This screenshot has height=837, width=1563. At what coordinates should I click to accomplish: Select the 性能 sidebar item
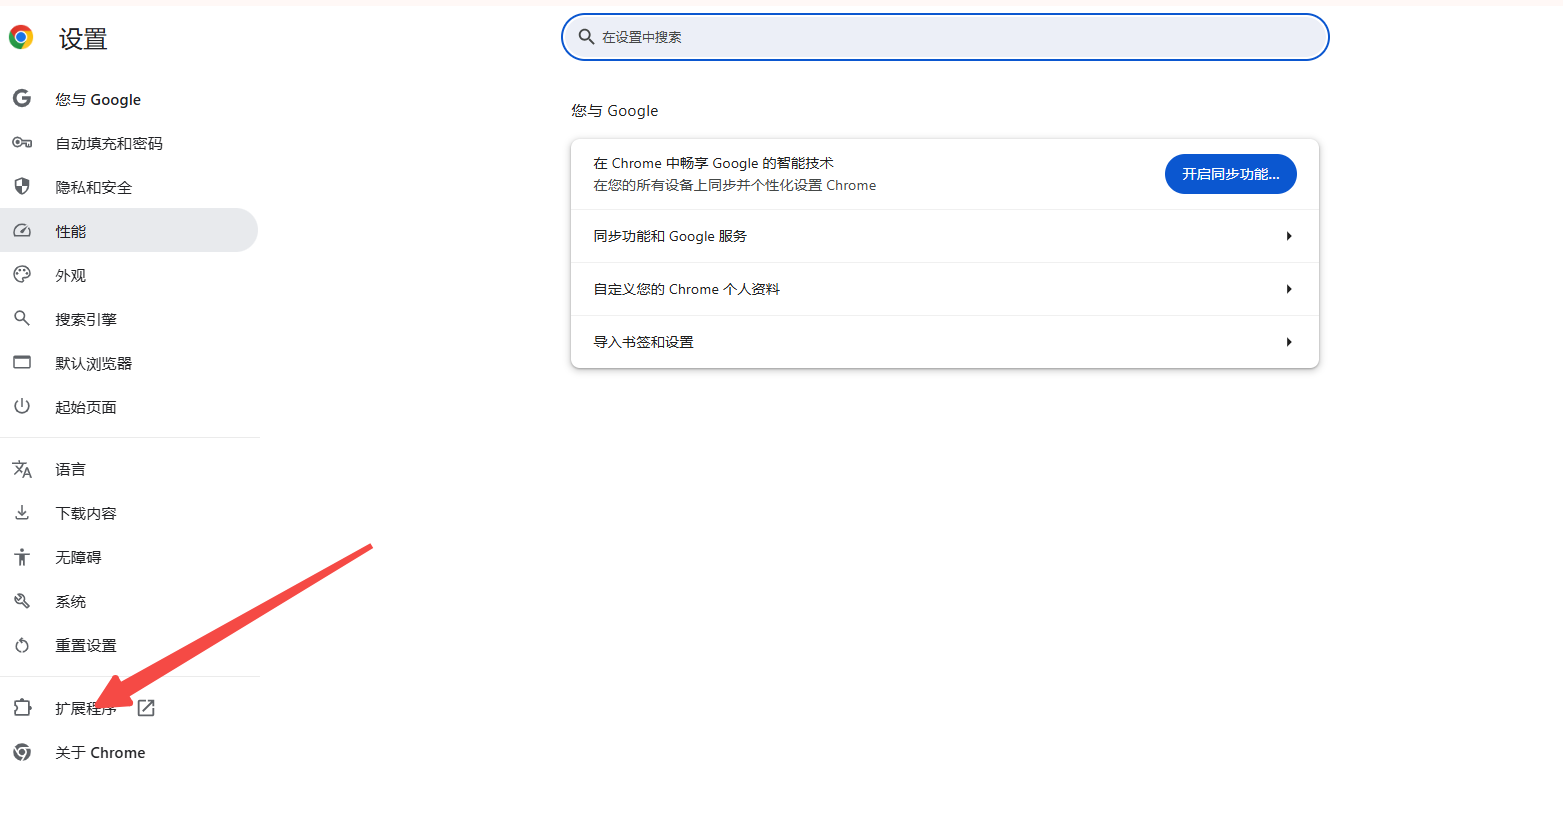[129, 231]
